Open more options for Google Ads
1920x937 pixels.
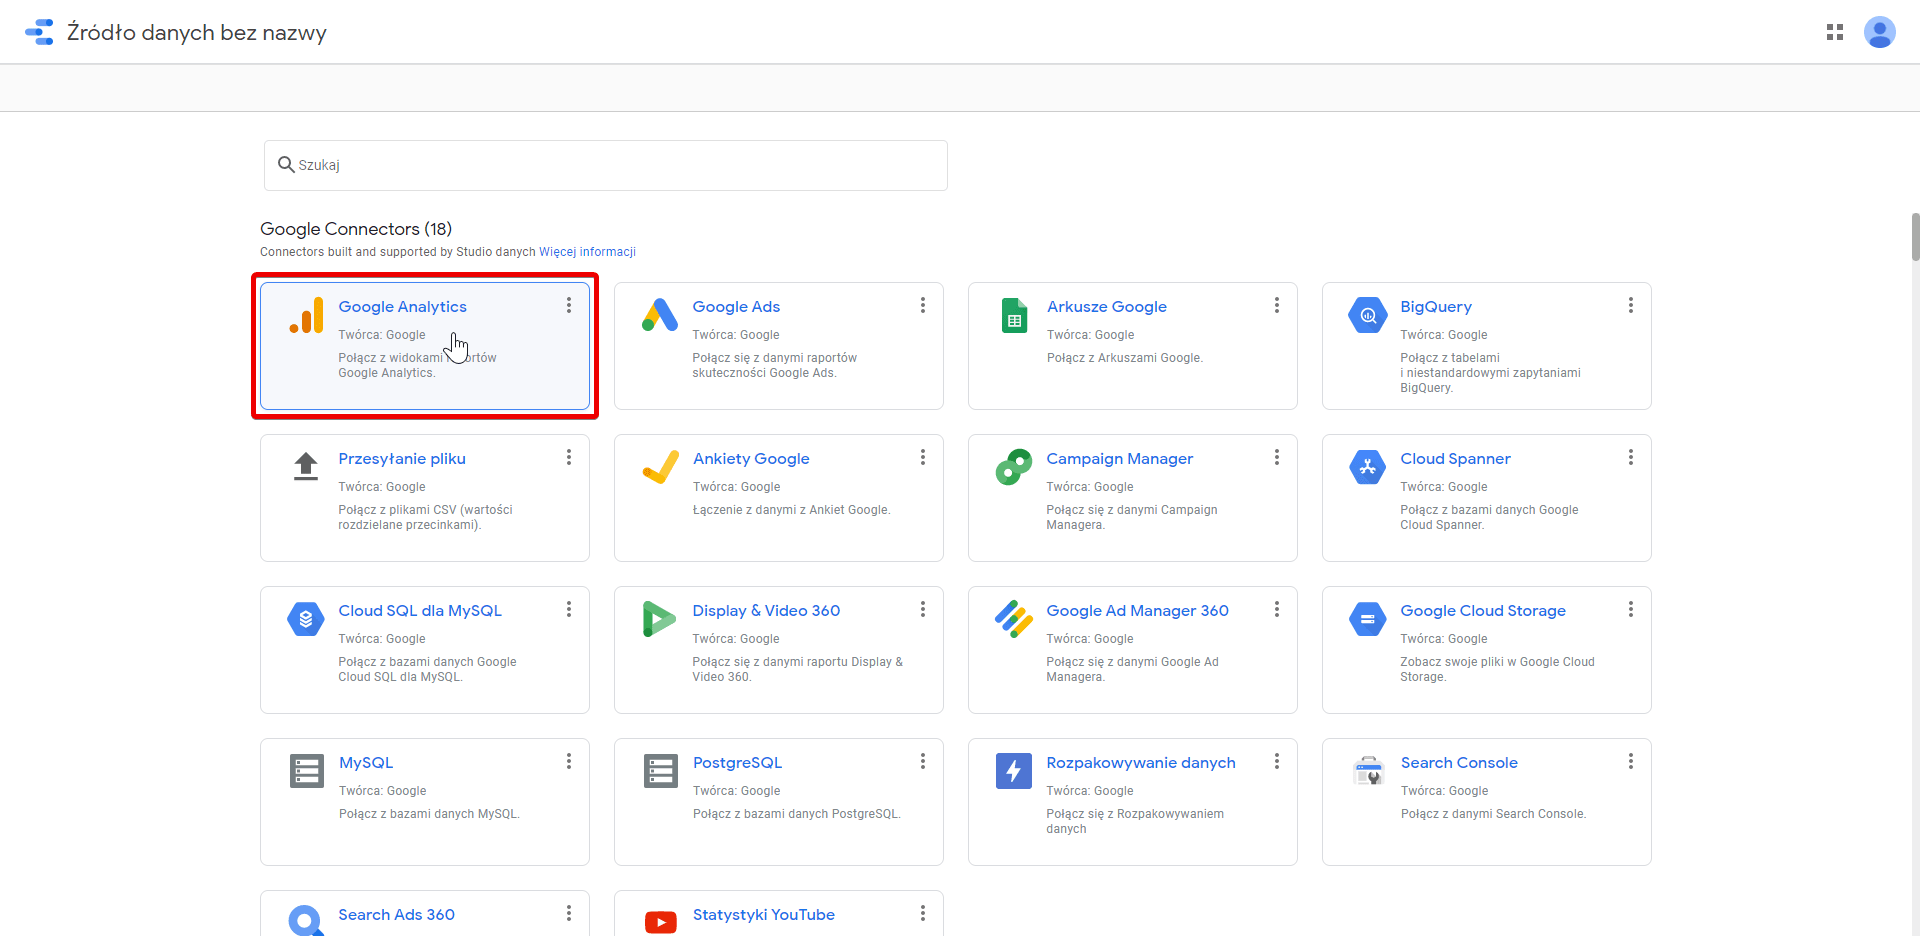coord(923,305)
